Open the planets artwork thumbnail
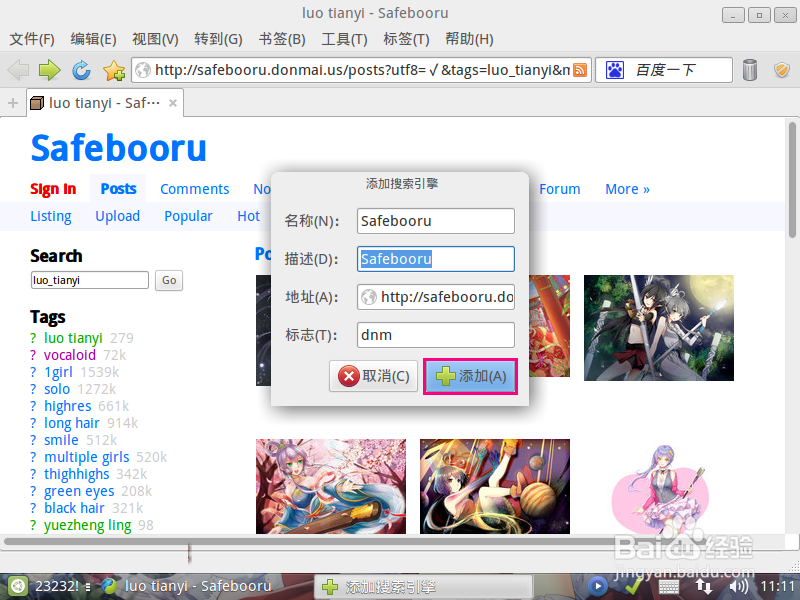 [x=494, y=486]
